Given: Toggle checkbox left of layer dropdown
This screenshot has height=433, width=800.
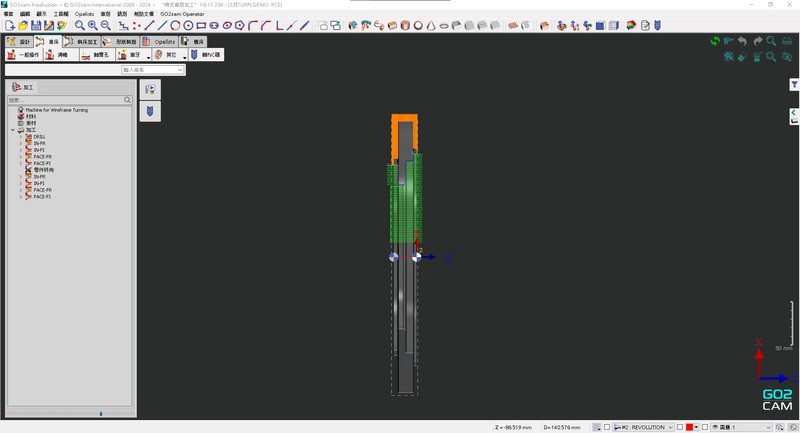Looking at the screenshot, I should (x=704, y=427).
